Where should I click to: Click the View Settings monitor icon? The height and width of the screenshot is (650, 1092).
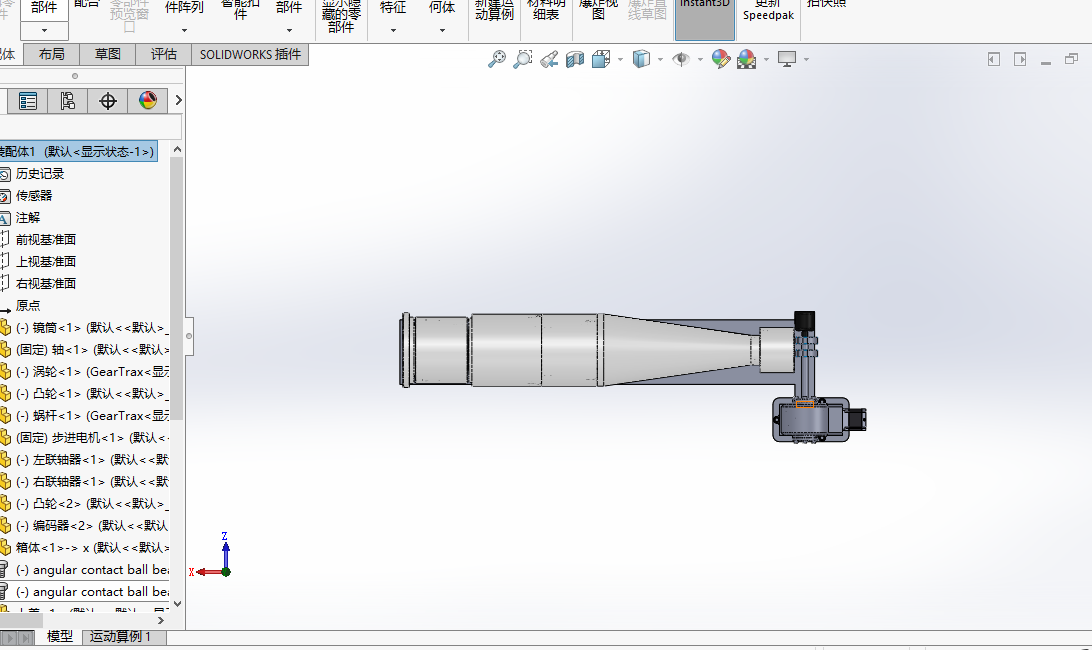coord(787,59)
